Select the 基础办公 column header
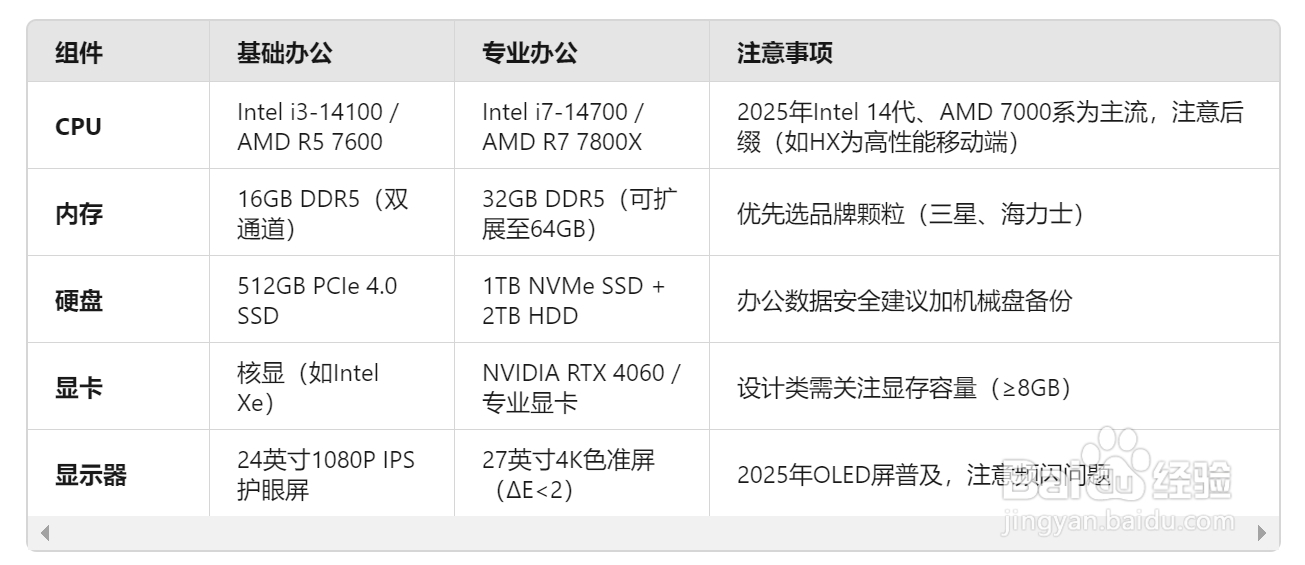This screenshot has width=1305, height=565. 284,53
